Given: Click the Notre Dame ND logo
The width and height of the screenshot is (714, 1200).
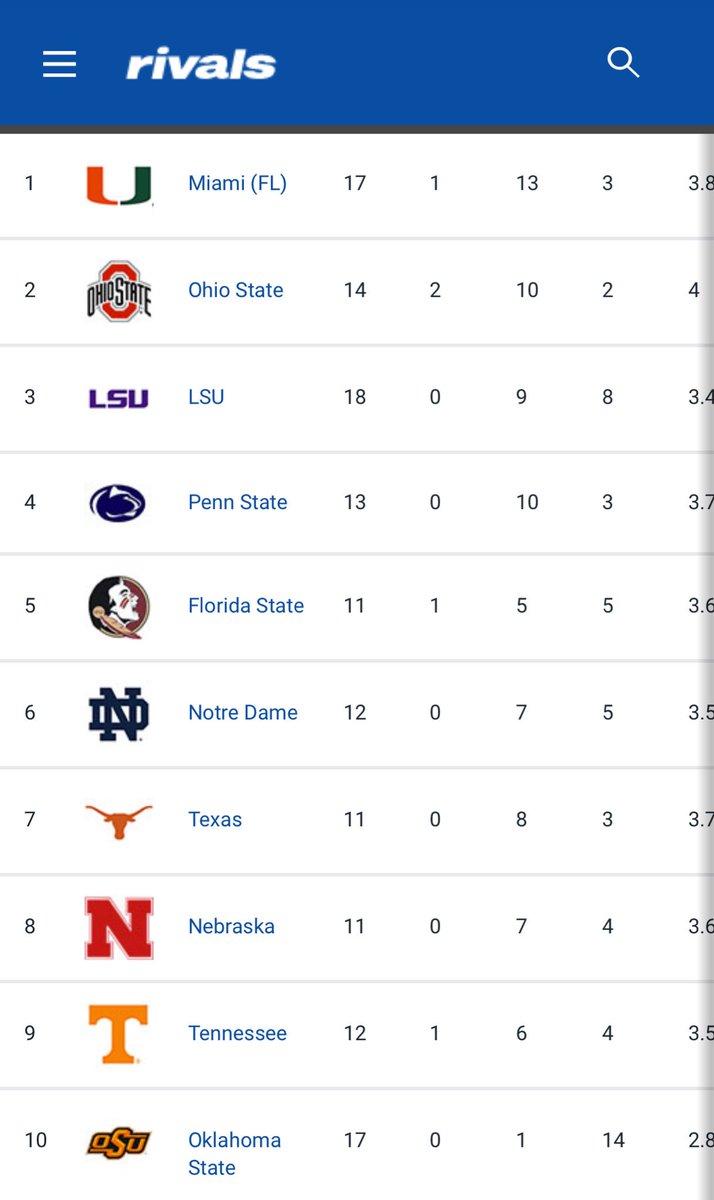Looking at the screenshot, I should [x=118, y=714].
